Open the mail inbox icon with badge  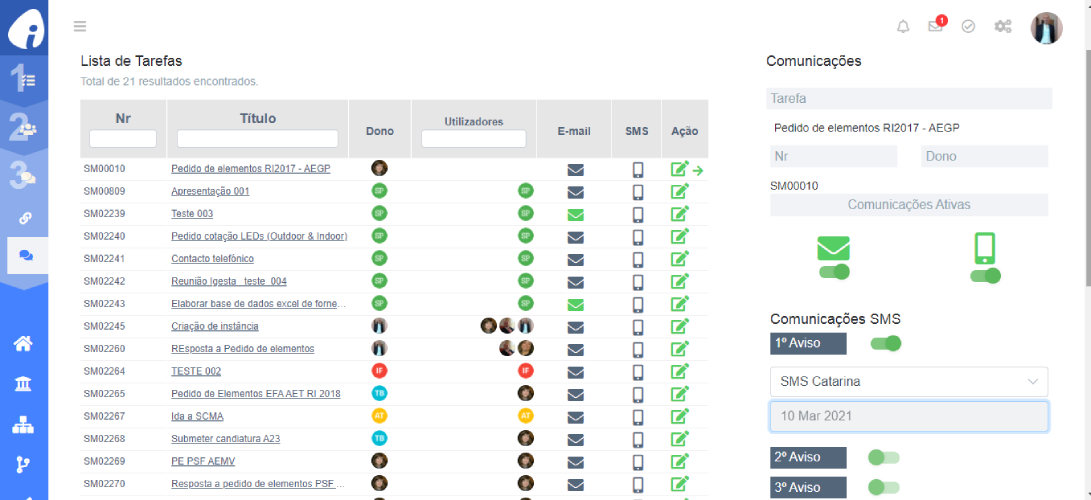click(936, 27)
